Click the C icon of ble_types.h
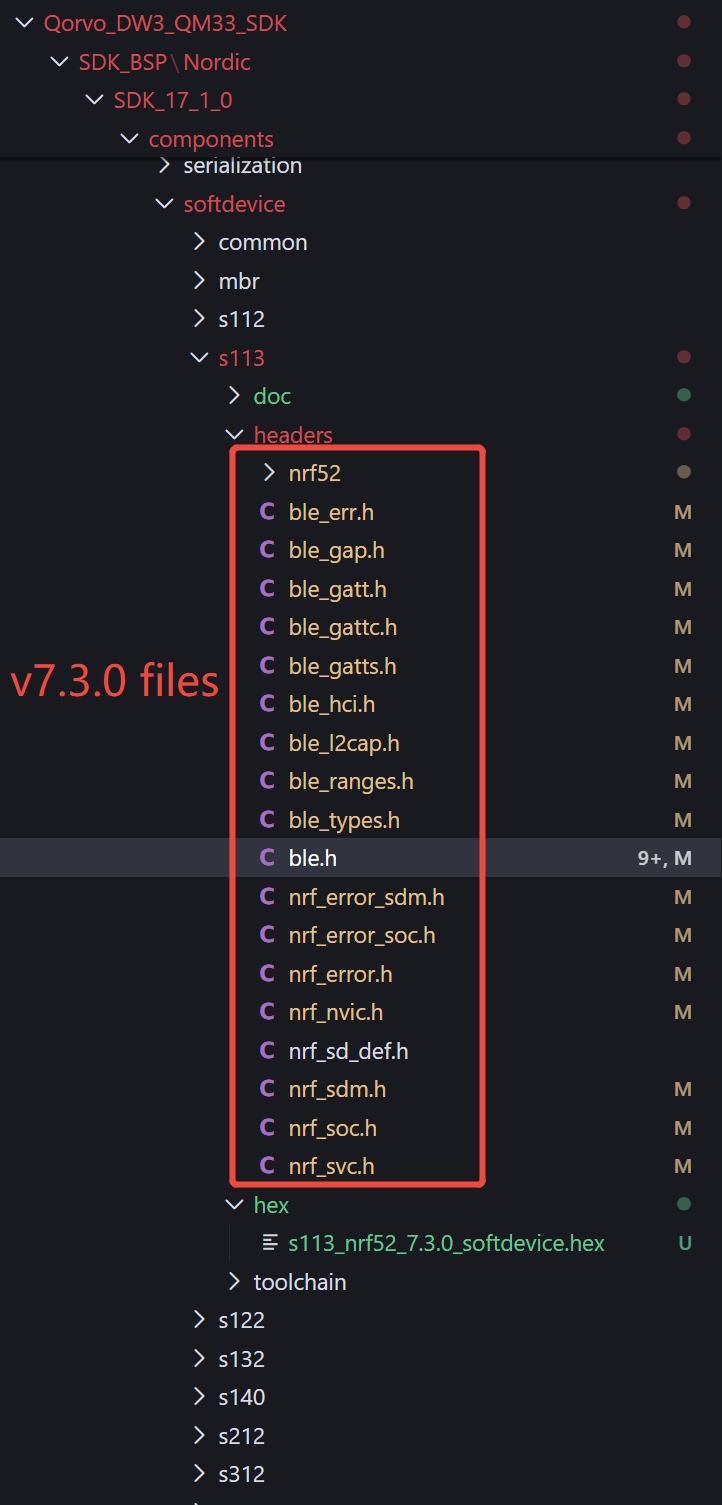This screenshot has width=722, height=1505. (267, 820)
